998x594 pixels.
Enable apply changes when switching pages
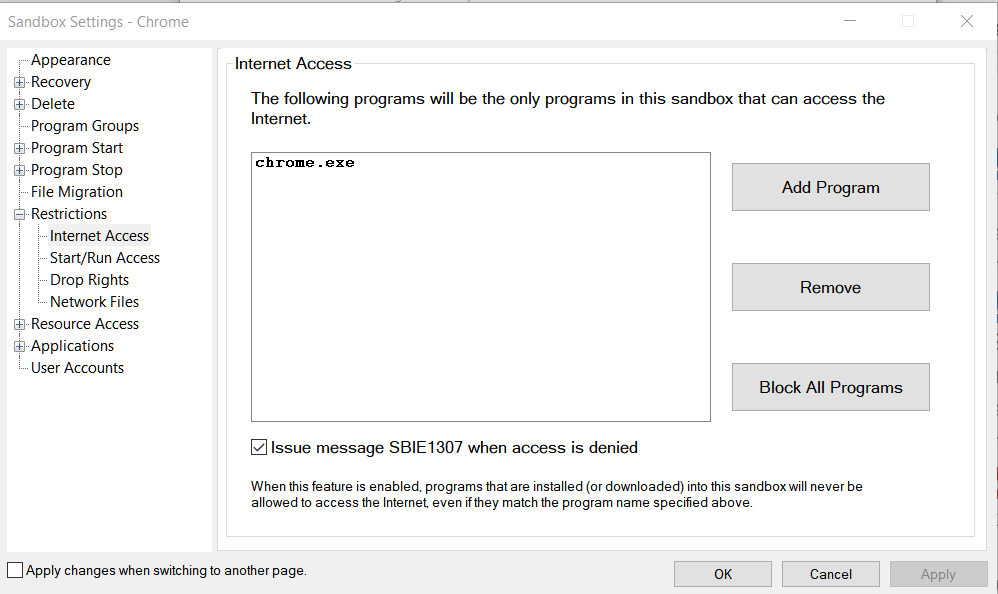point(15,570)
